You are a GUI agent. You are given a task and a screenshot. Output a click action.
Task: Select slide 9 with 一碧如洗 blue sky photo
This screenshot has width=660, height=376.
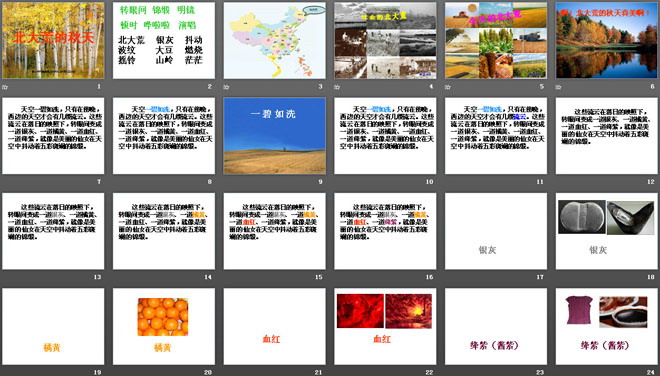point(274,136)
